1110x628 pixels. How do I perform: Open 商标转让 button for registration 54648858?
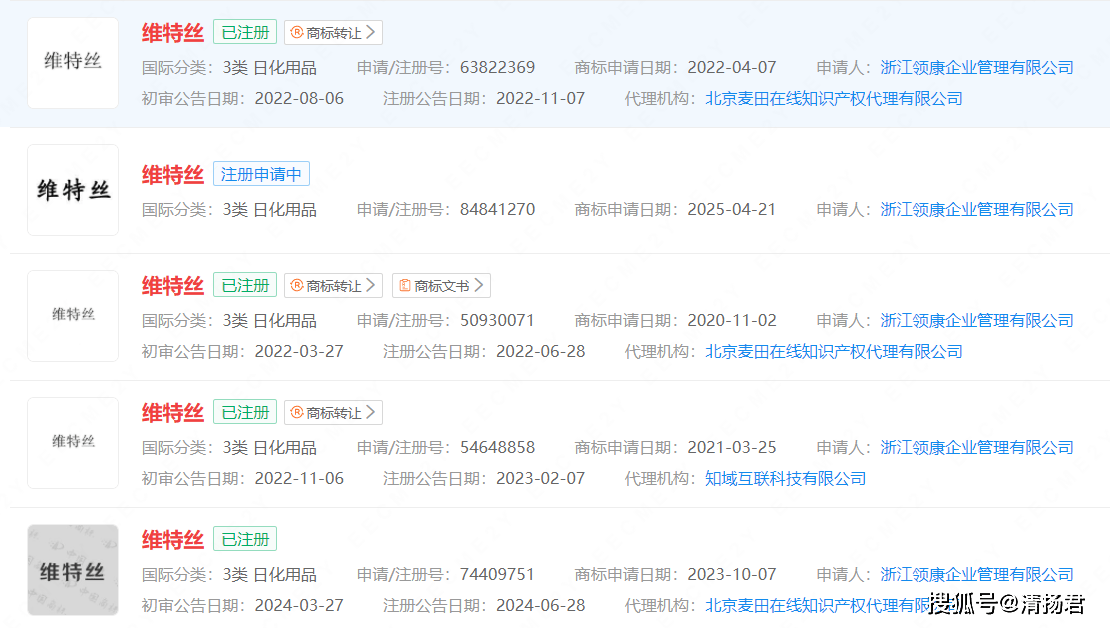coord(333,413)
